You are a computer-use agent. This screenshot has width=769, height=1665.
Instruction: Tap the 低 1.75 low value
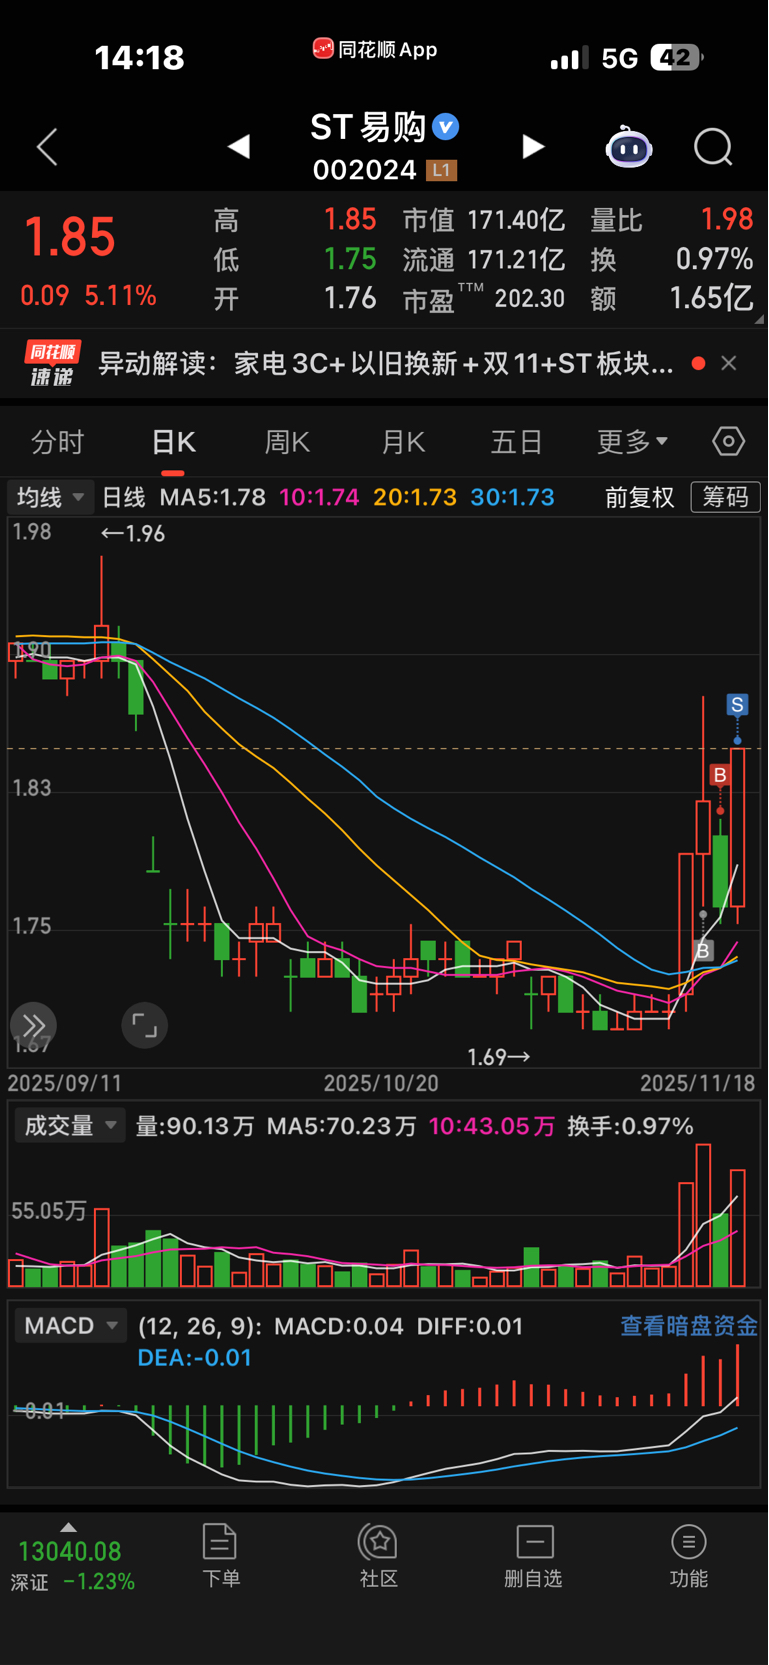tap(294, 260)
